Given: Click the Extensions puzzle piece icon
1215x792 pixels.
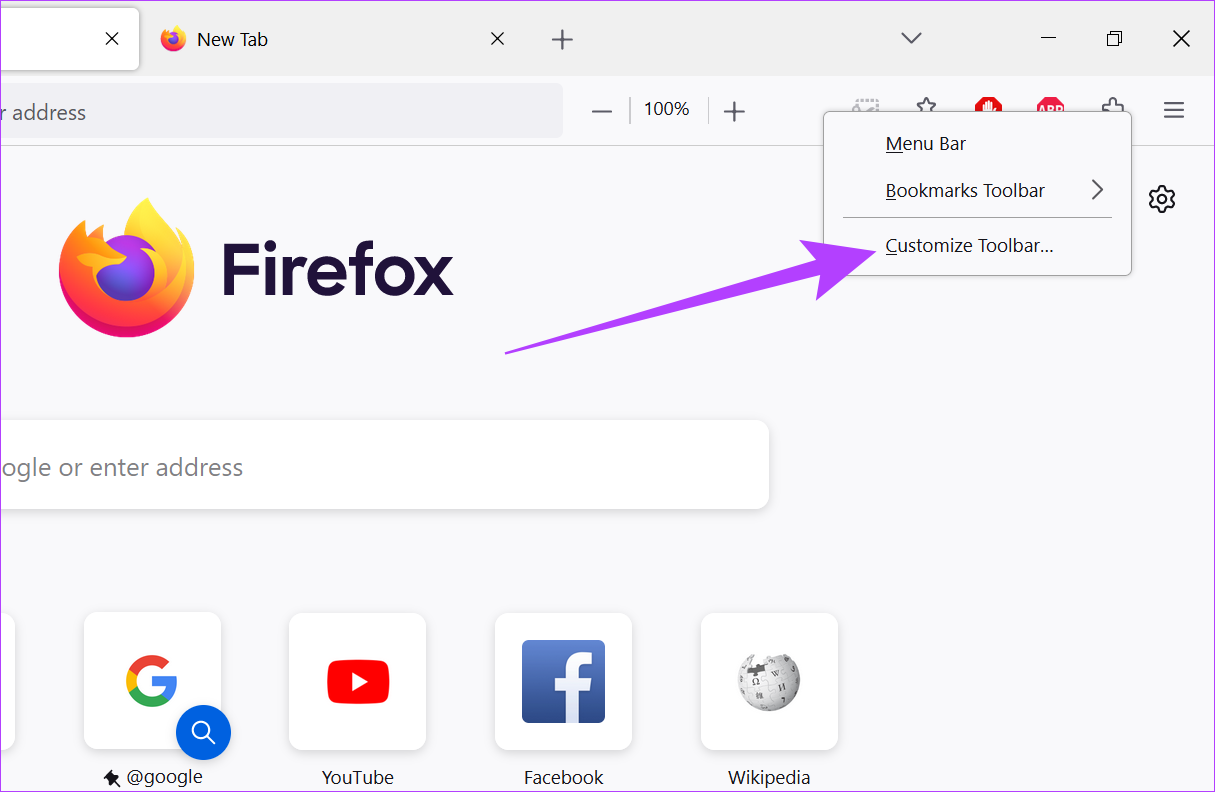Looking at the screenshot, I should pos(1112,107).
